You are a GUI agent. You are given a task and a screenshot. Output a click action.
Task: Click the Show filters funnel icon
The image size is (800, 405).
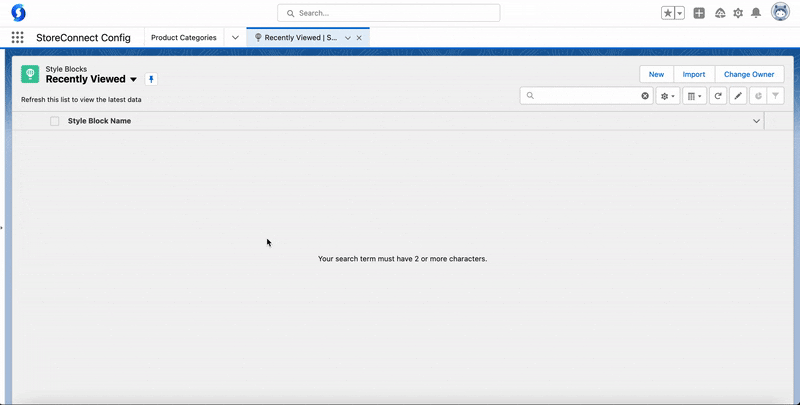(776, 96)
